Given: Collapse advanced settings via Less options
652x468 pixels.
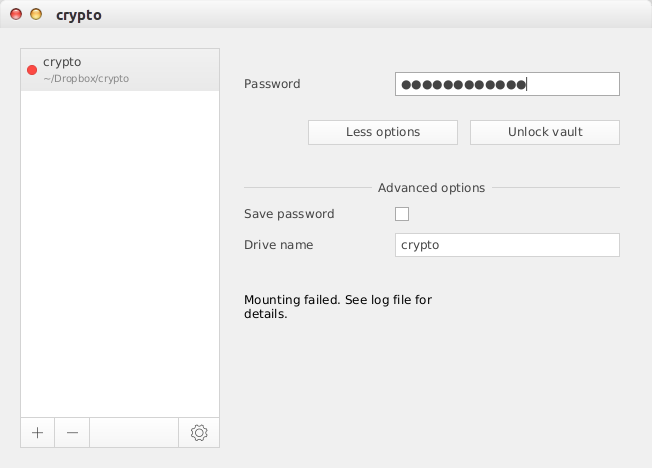Looking at the screenshot, I should 382,132.
